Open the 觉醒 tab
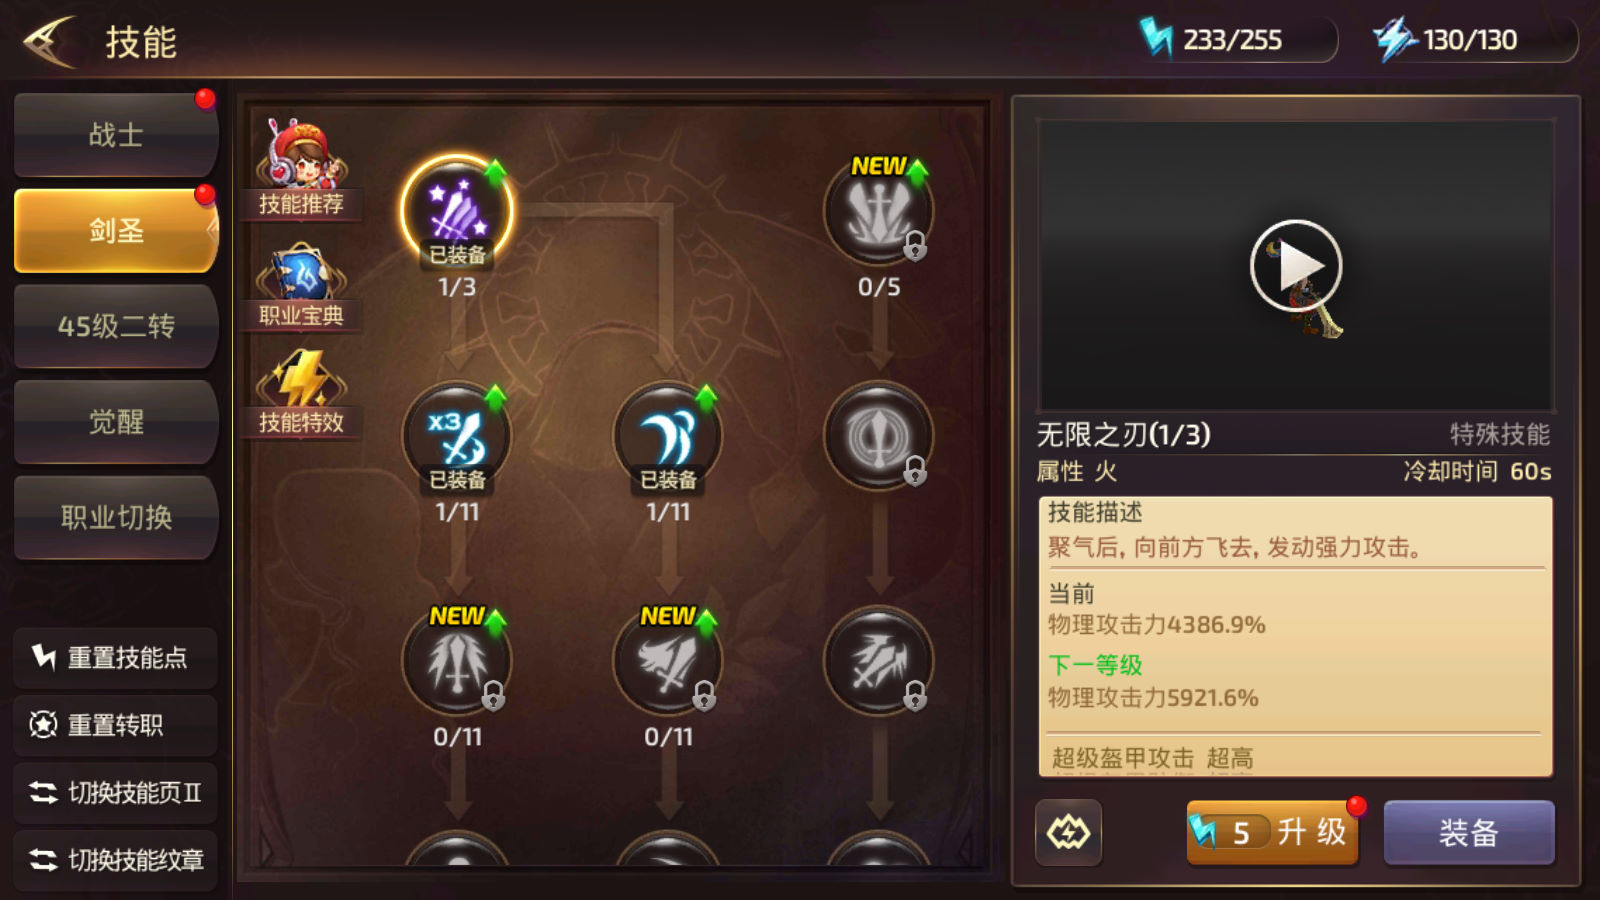1600x900 pixels. coord(116,422)
